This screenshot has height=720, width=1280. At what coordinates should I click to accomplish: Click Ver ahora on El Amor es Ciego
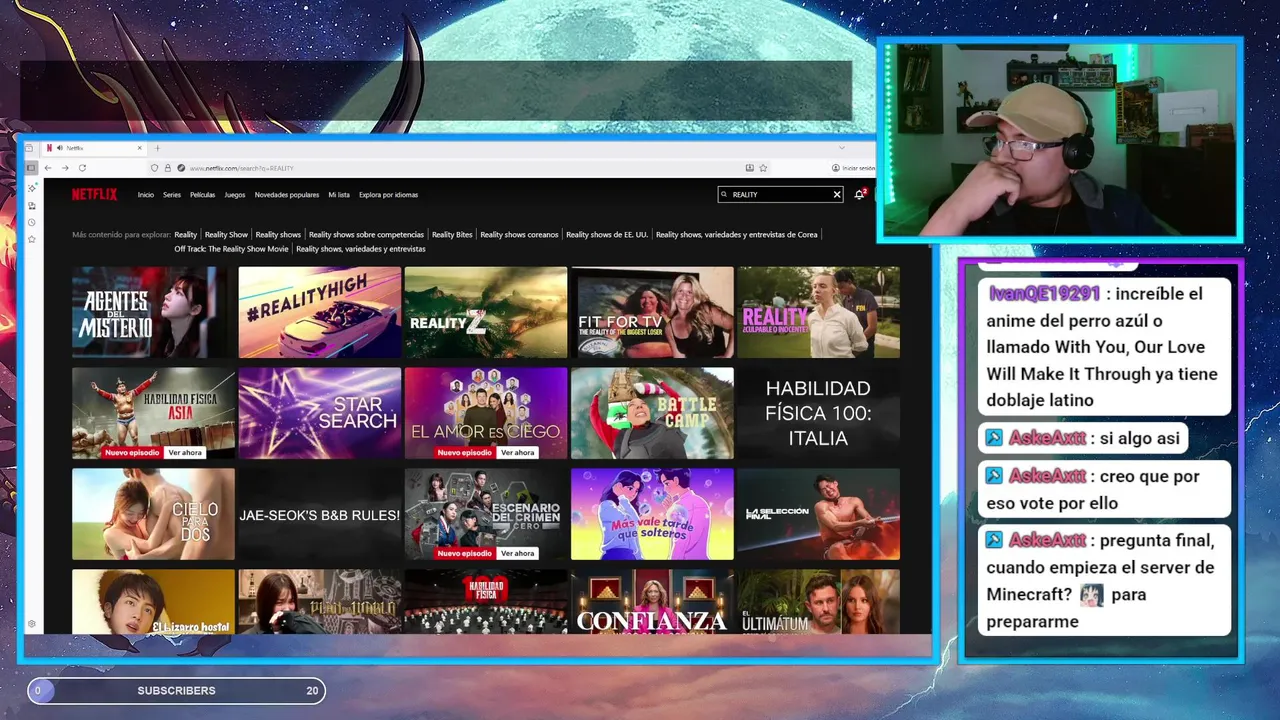[x=518, y=452]
